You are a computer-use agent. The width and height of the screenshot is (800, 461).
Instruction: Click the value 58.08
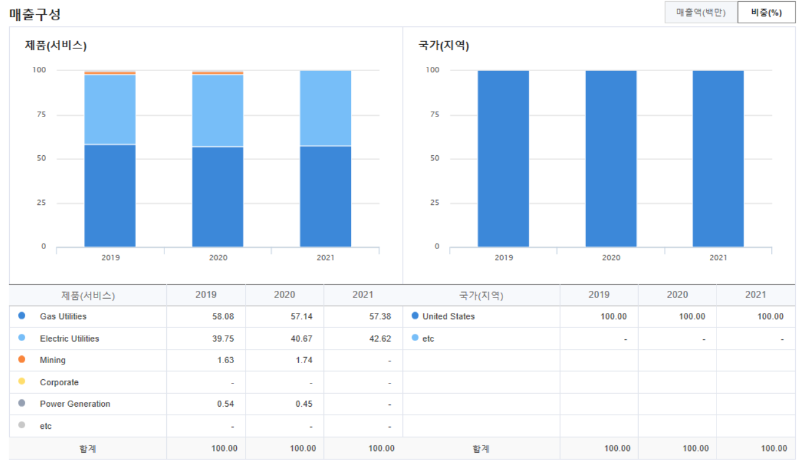click(x=223, y=316)
